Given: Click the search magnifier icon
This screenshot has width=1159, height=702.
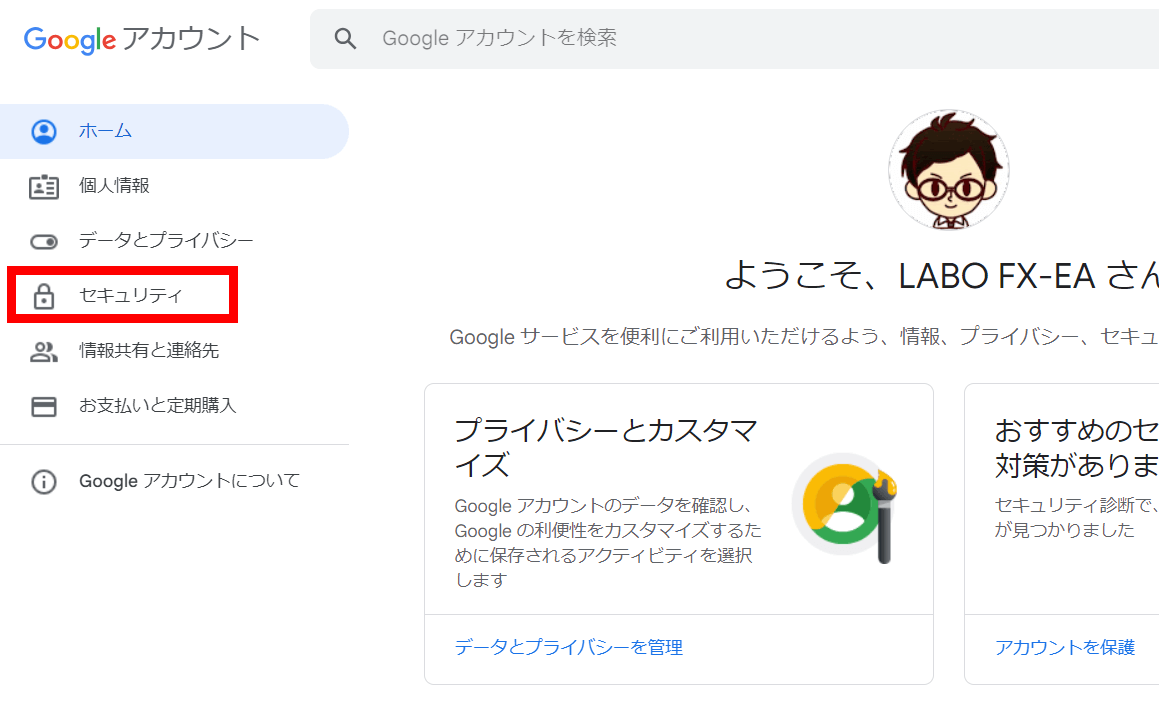Looking at the screenshot, I should 345,38.
